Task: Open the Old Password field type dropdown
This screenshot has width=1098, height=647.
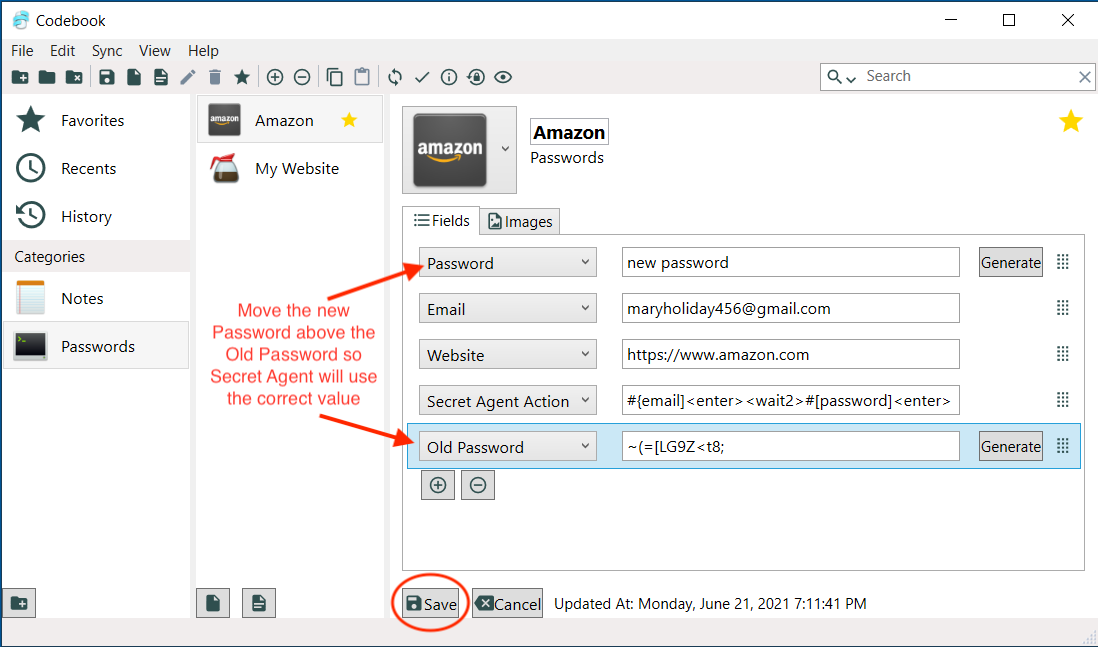Action: click(508, 446)
